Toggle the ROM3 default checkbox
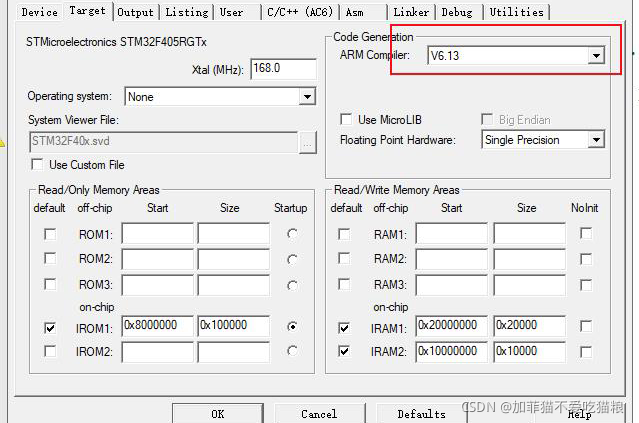 [x=50, y=284]
